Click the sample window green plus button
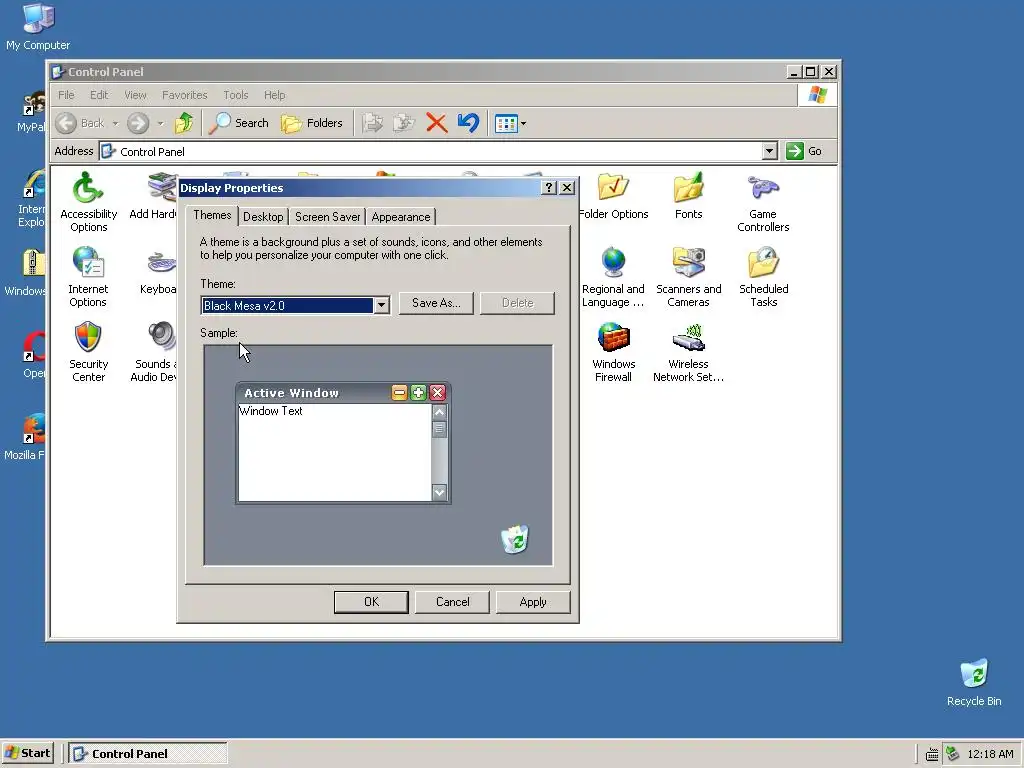Screen dimensions: 1024x768 418,392
